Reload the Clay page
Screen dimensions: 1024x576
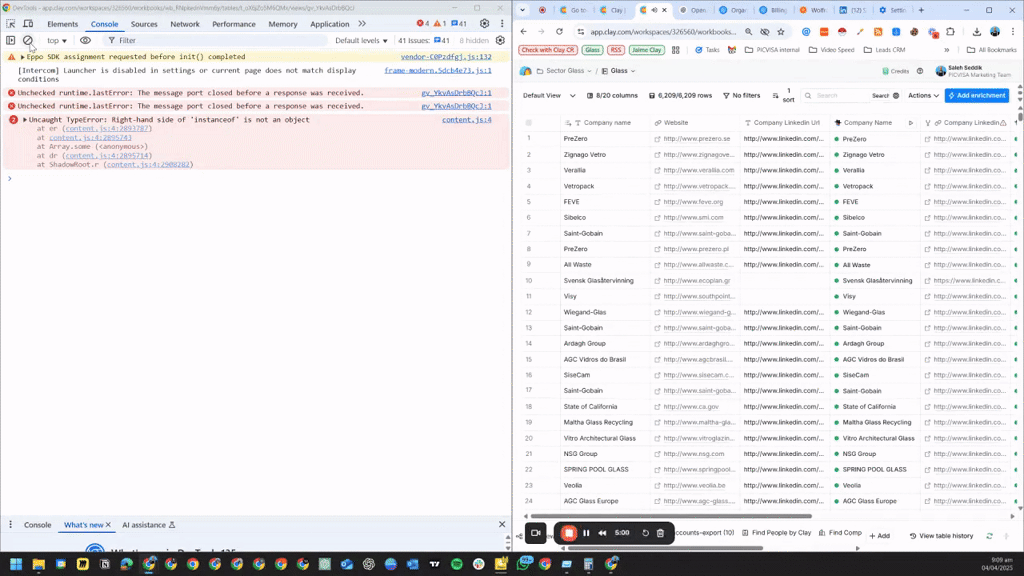559,31
